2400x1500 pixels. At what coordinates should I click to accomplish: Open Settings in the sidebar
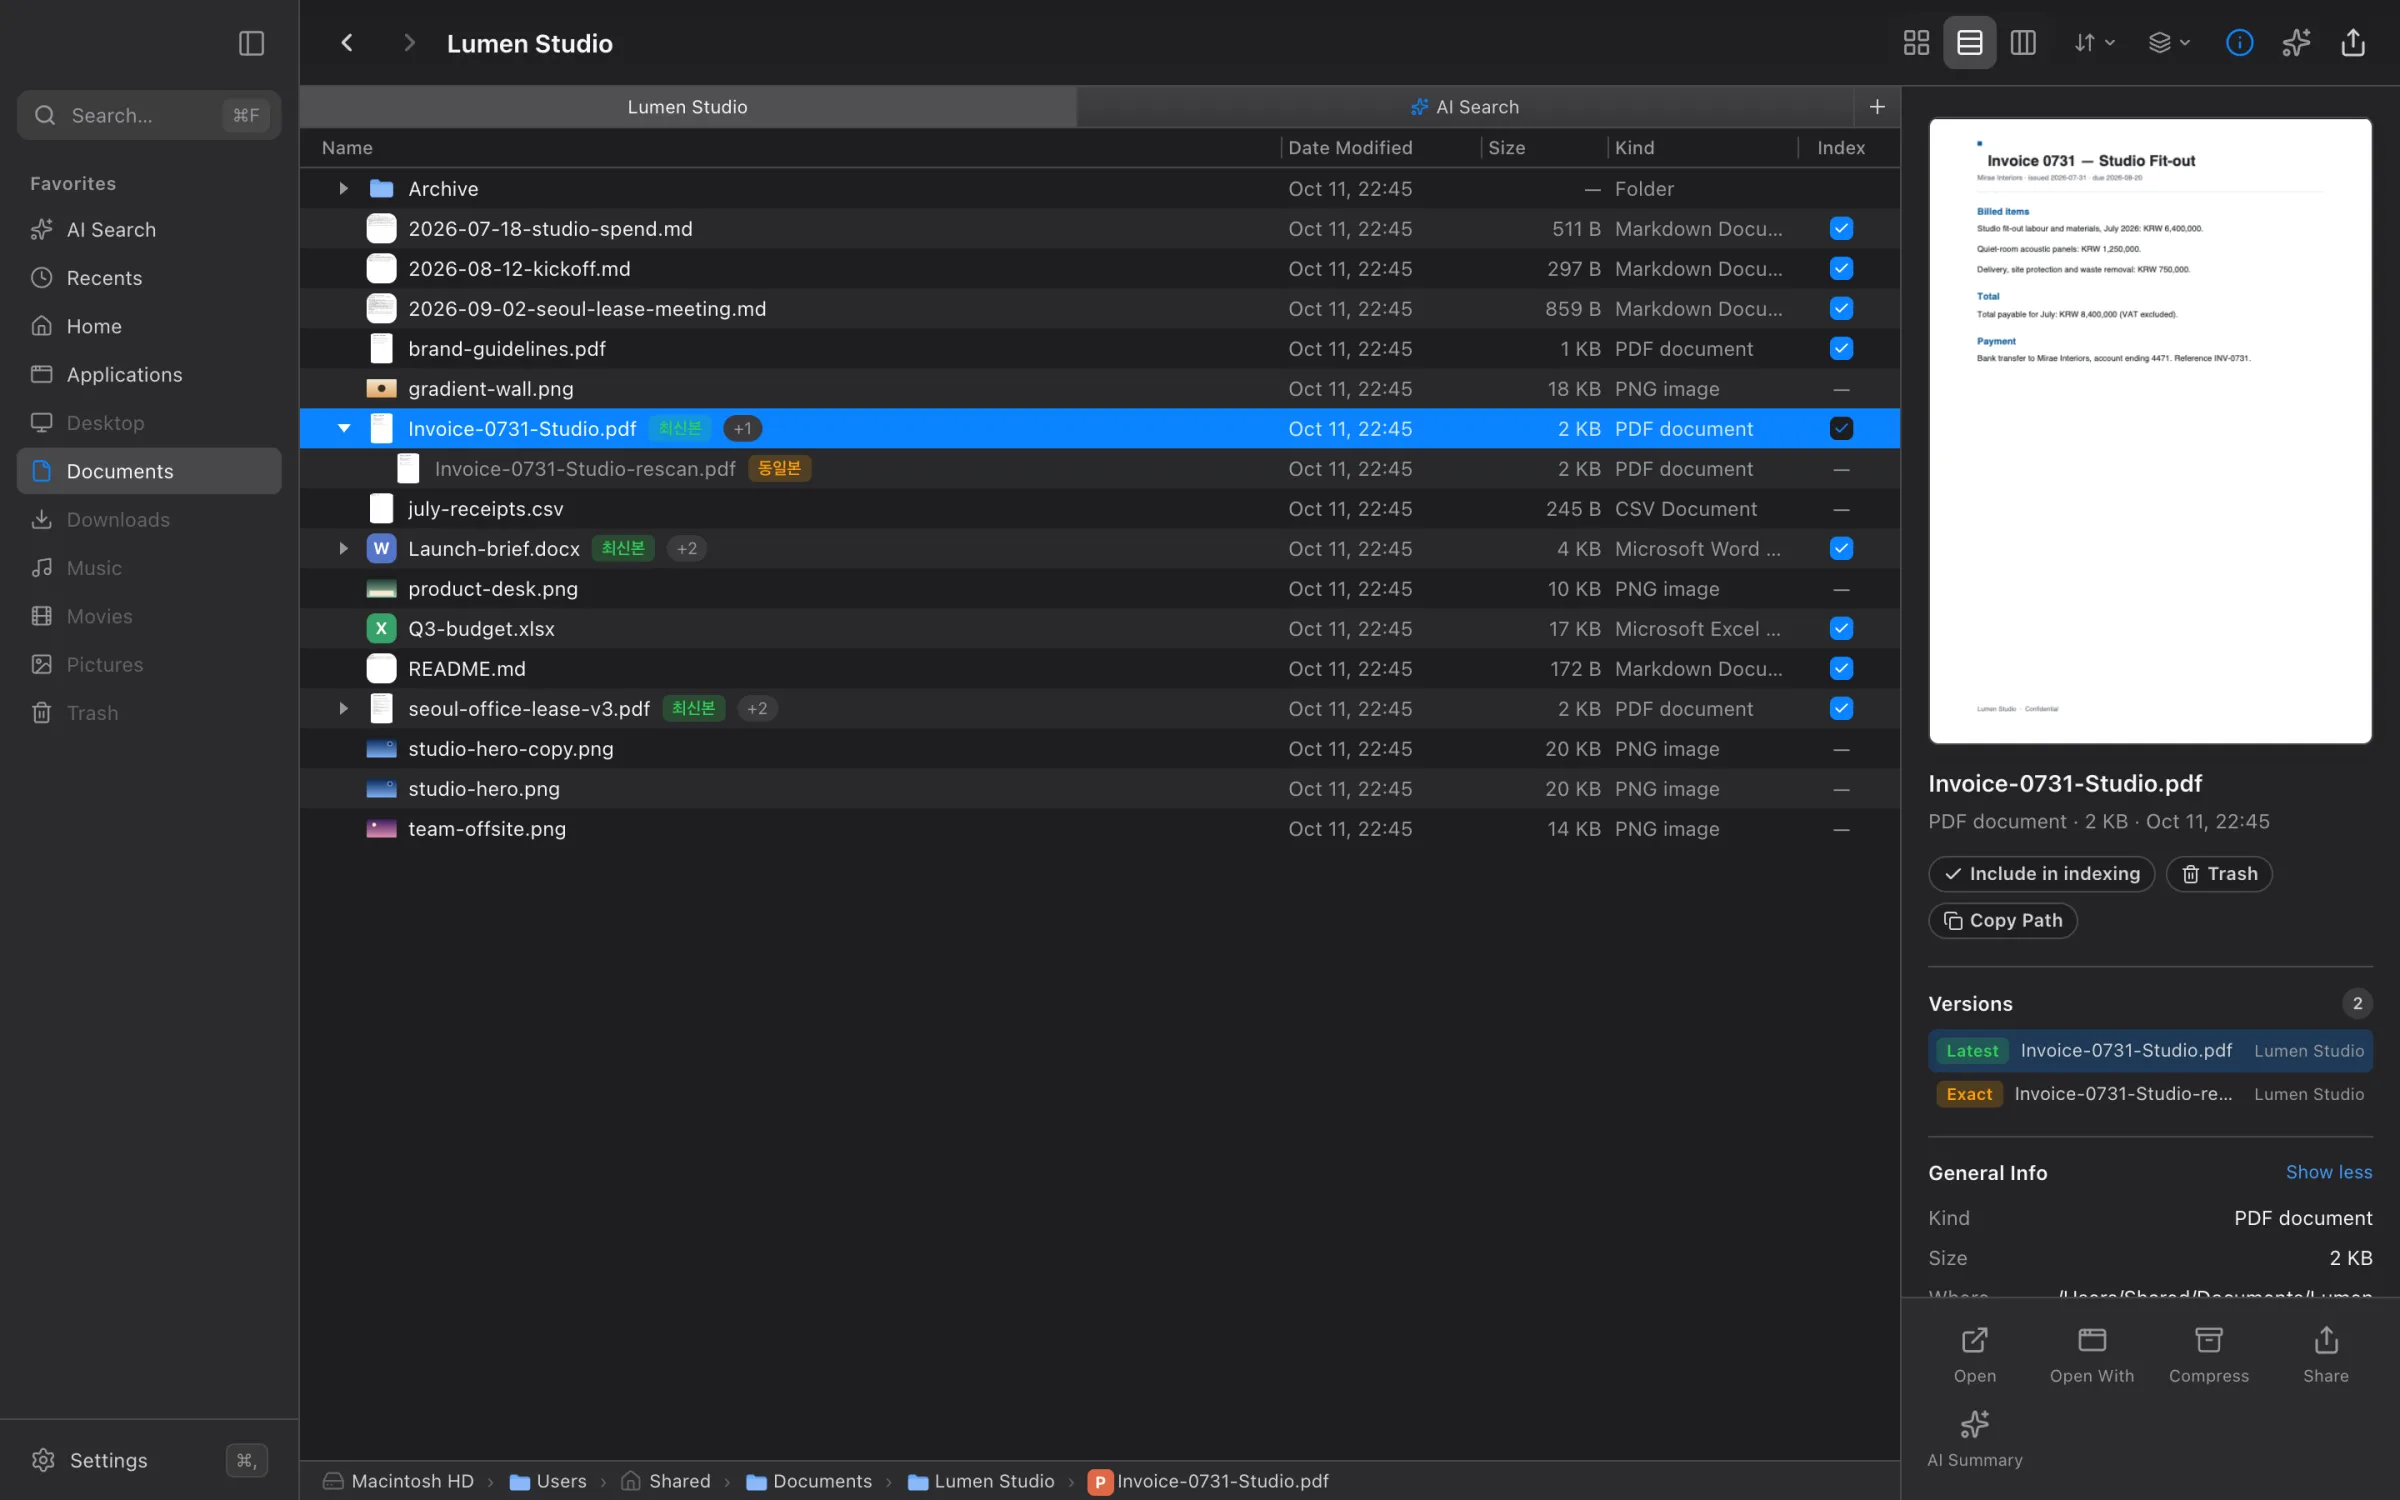coord(149,1460)
